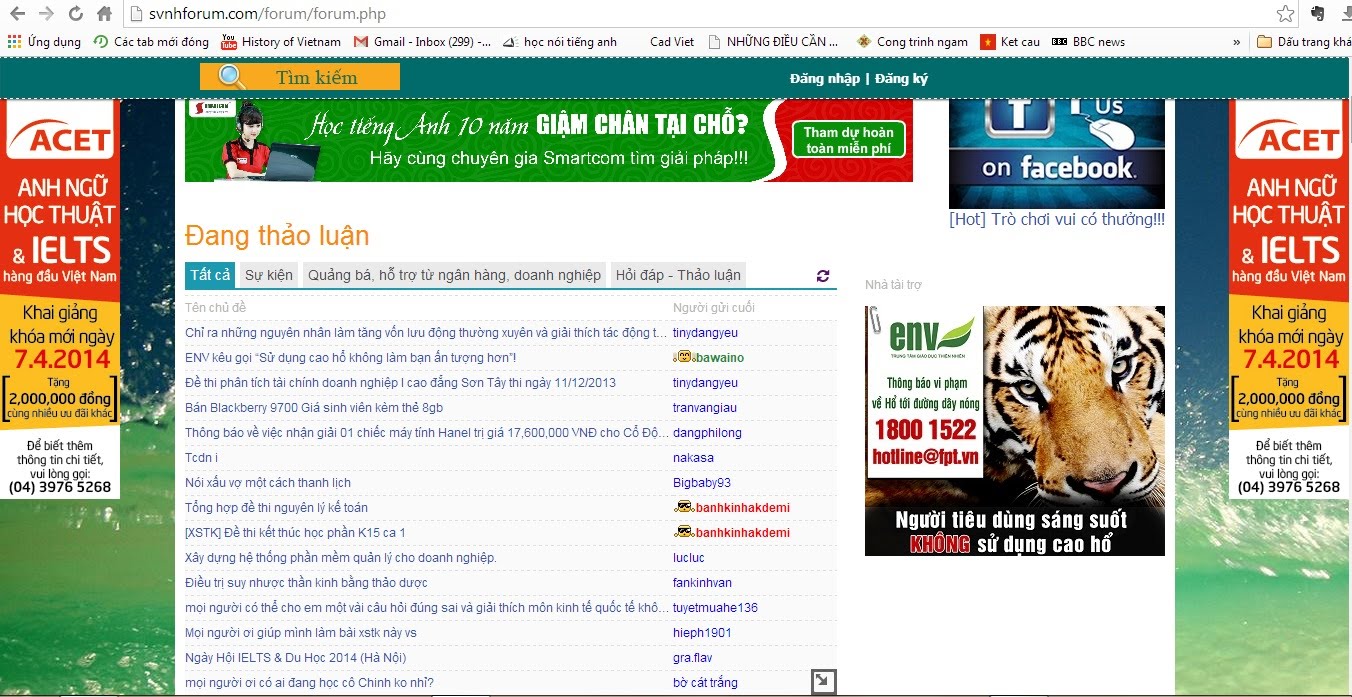Open topic Điều trị suy nhược thần kinh
The height and width of the screenshot is (697, 1352).
click(306, 583)
